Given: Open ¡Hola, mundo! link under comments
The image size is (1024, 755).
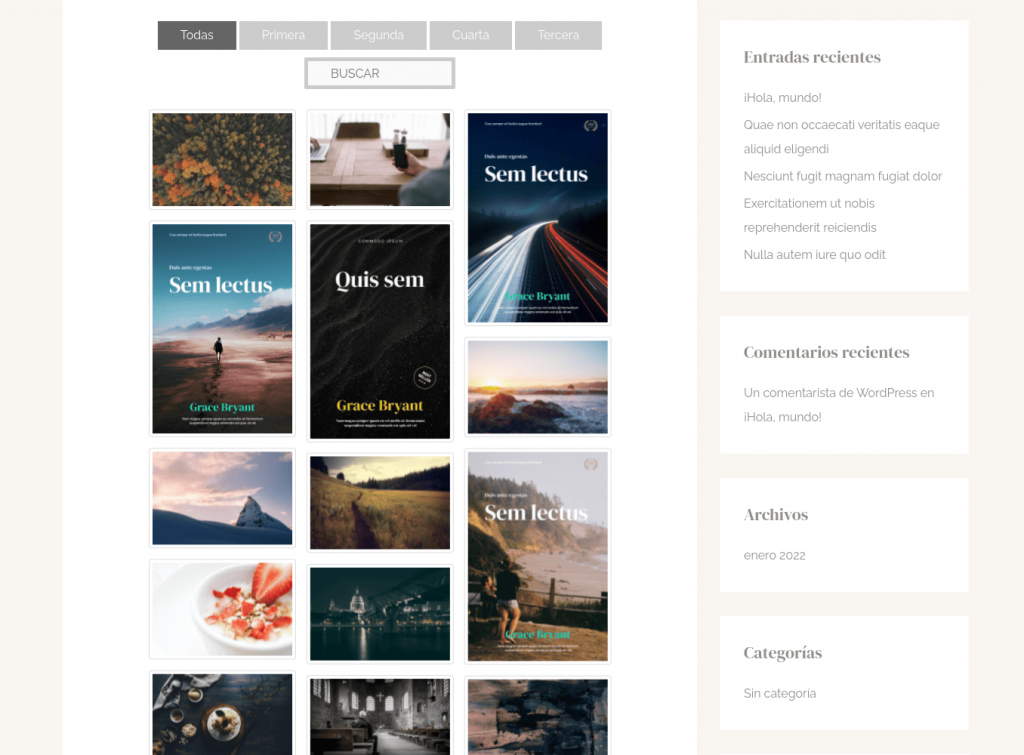Looking at the screenshot, I should 782,417.
